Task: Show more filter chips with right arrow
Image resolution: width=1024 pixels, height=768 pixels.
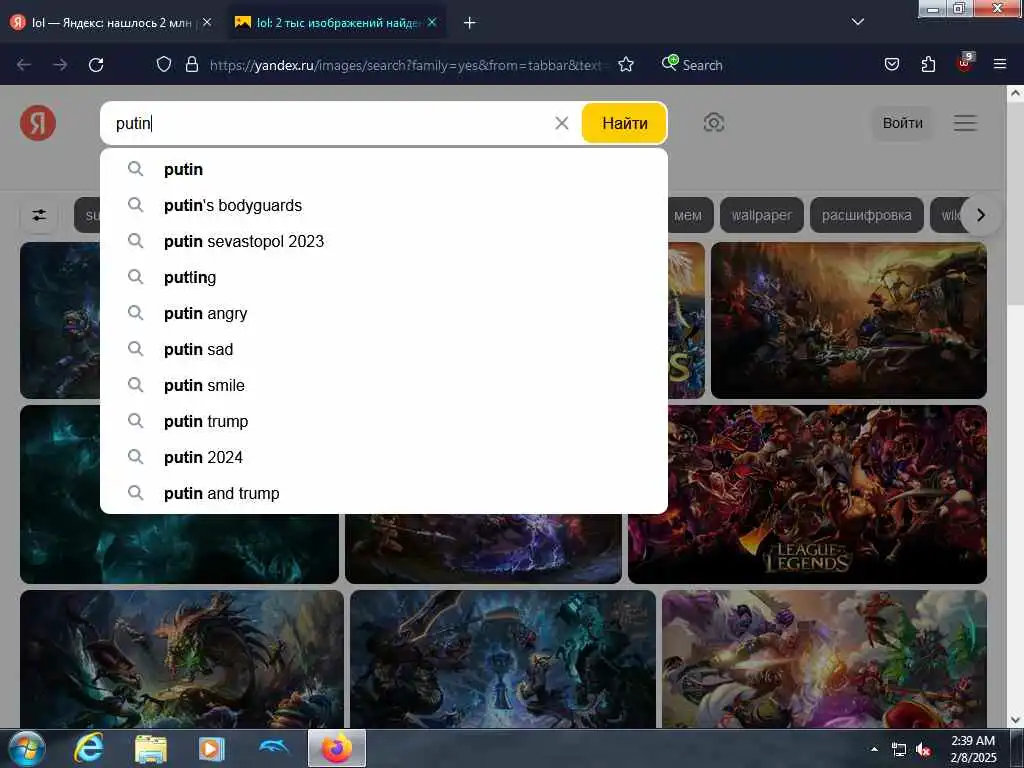Action: pos(980,215)
